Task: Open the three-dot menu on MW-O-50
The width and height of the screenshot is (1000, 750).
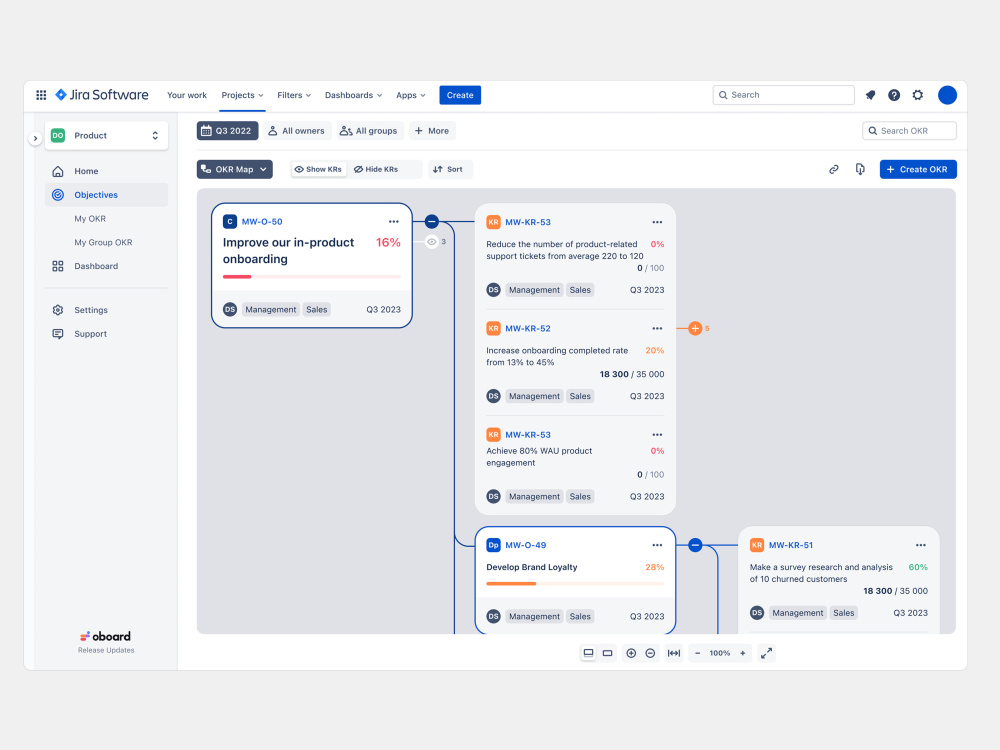Action: (393, 221)
